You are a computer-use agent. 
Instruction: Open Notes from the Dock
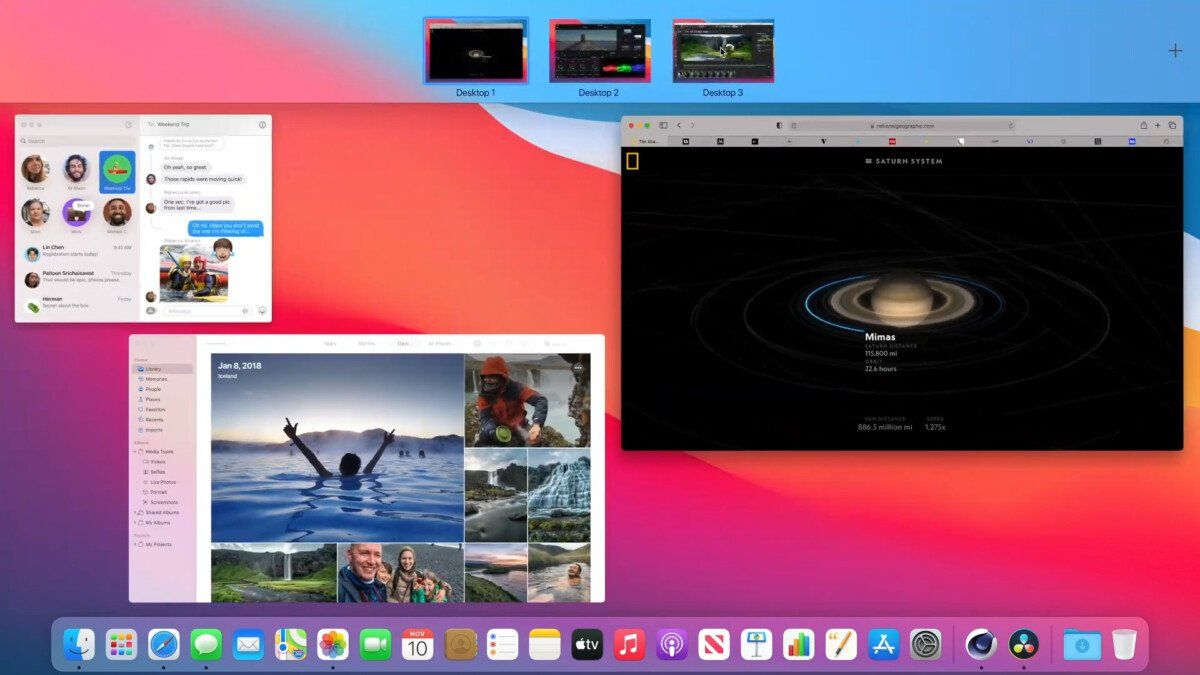[545, 644]
